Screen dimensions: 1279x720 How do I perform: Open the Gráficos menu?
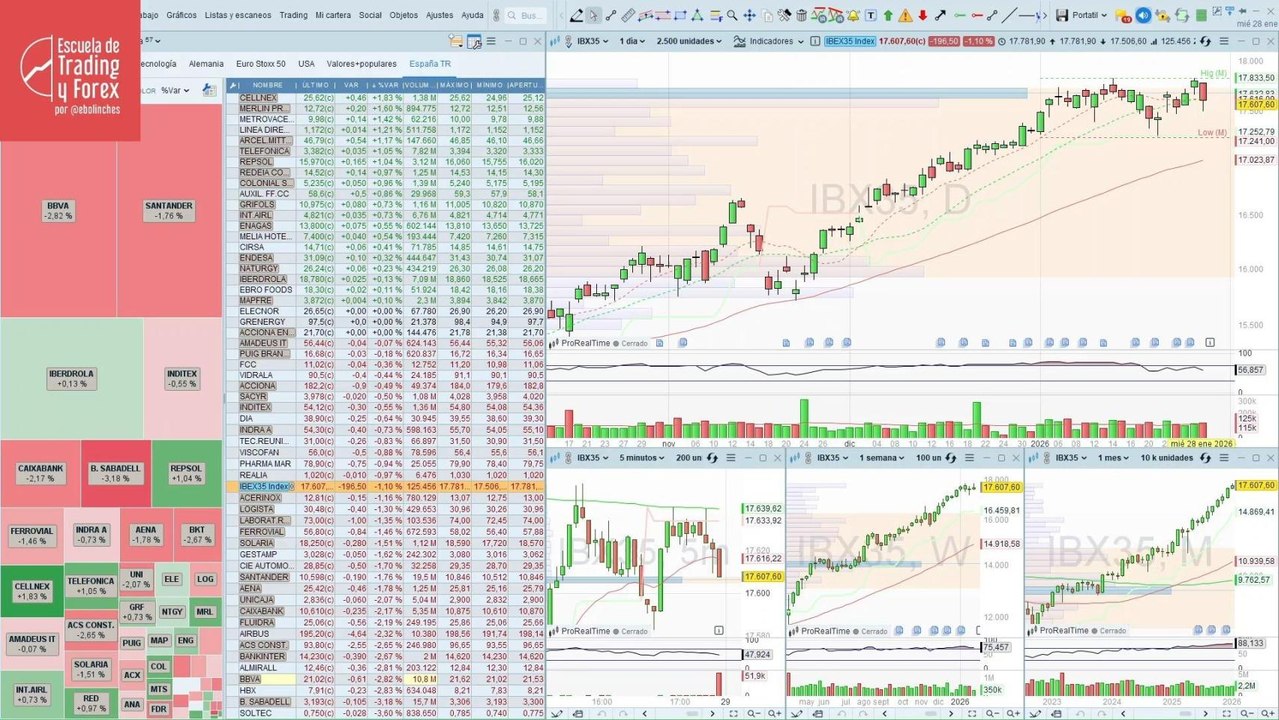181,15
